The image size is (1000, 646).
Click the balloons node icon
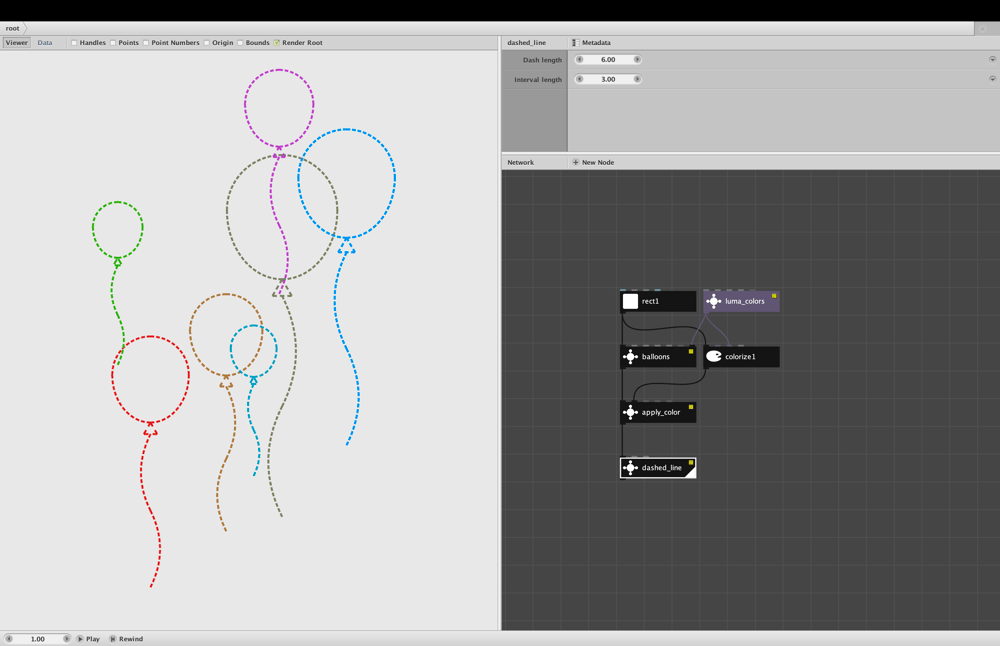click(630, 356)
